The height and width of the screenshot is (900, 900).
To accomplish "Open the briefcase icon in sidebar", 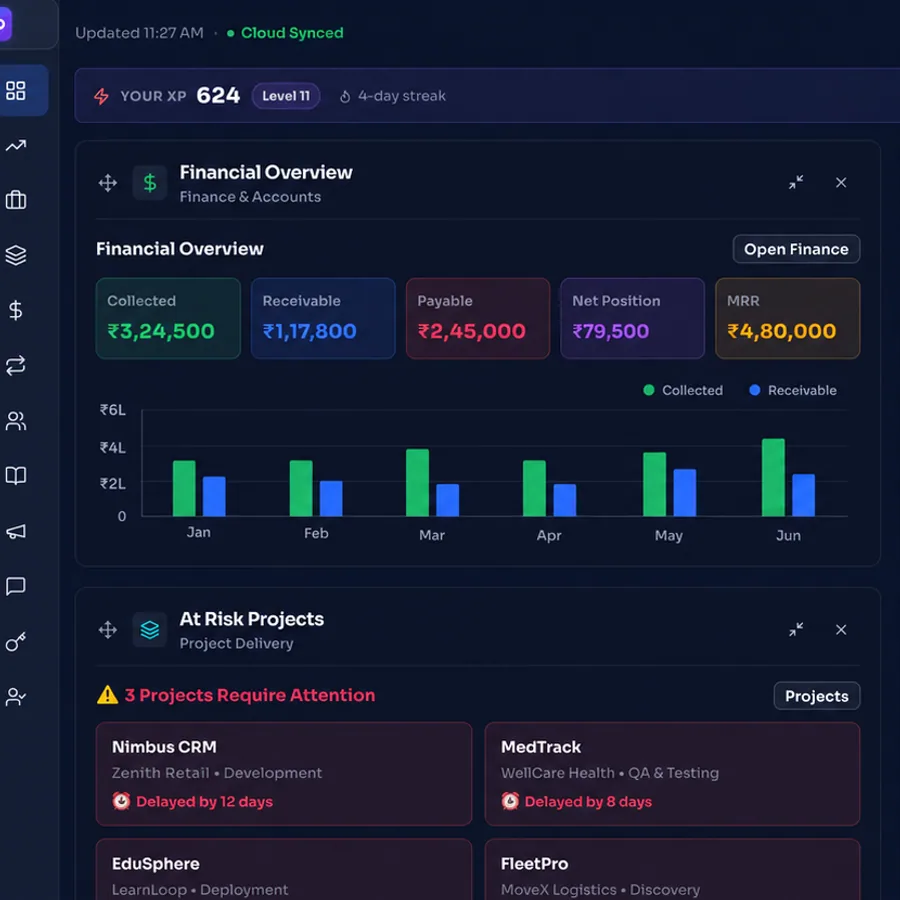I will click(x=15, y=200).
